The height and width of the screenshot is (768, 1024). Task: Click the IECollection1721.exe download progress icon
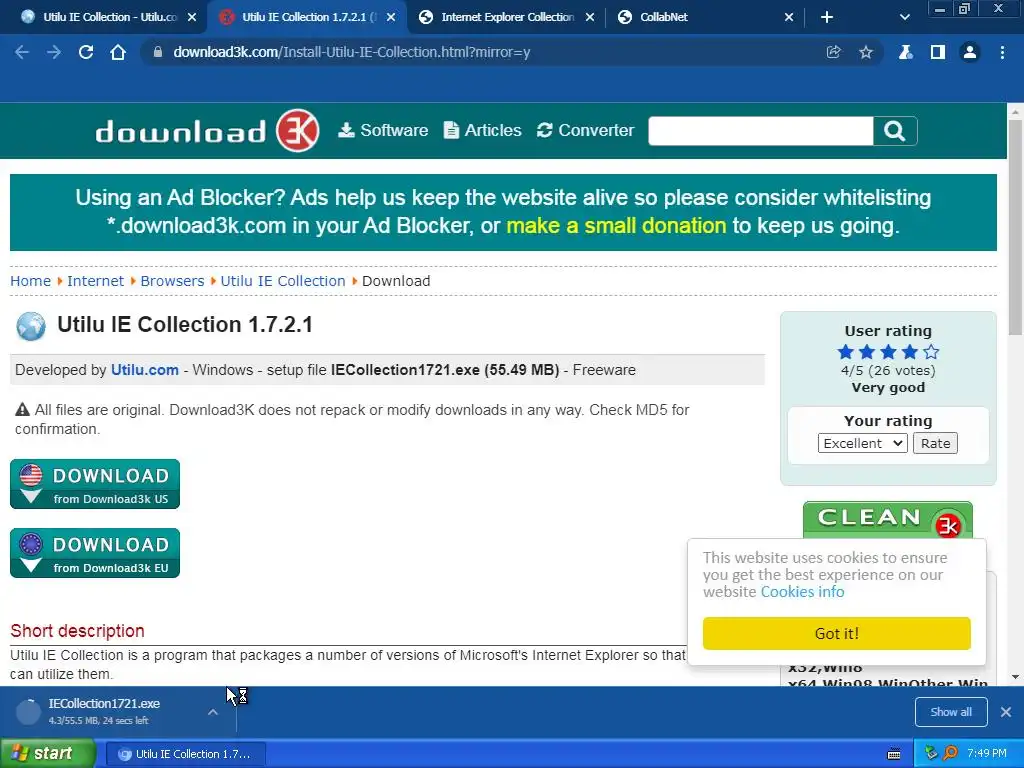point(28,712)
